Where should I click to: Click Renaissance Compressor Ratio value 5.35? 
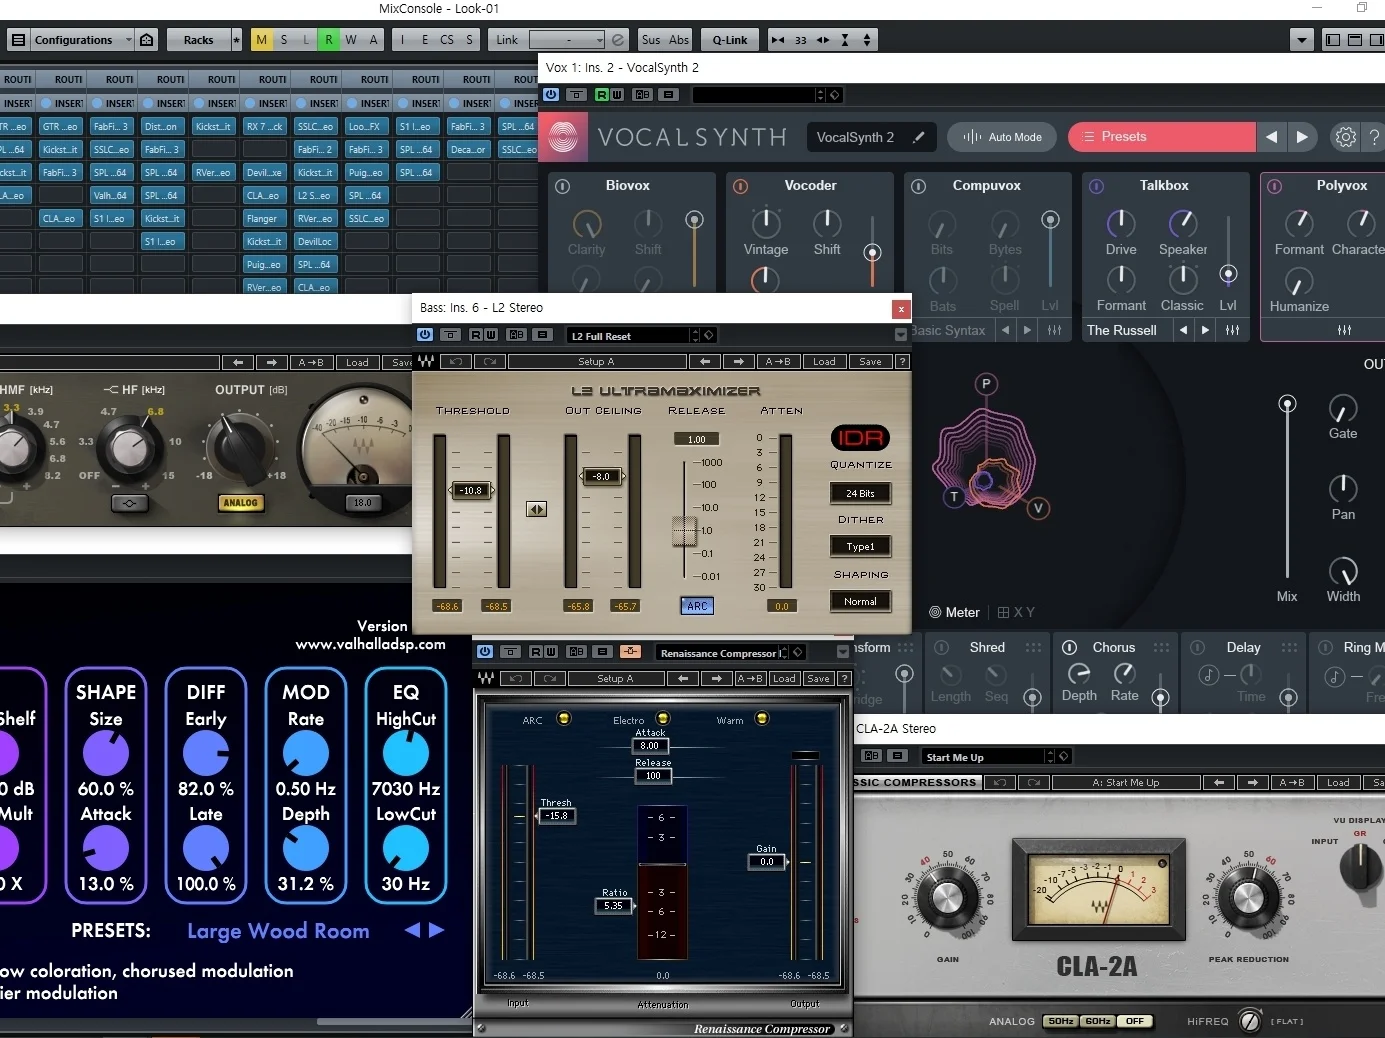tap(614, 905)
